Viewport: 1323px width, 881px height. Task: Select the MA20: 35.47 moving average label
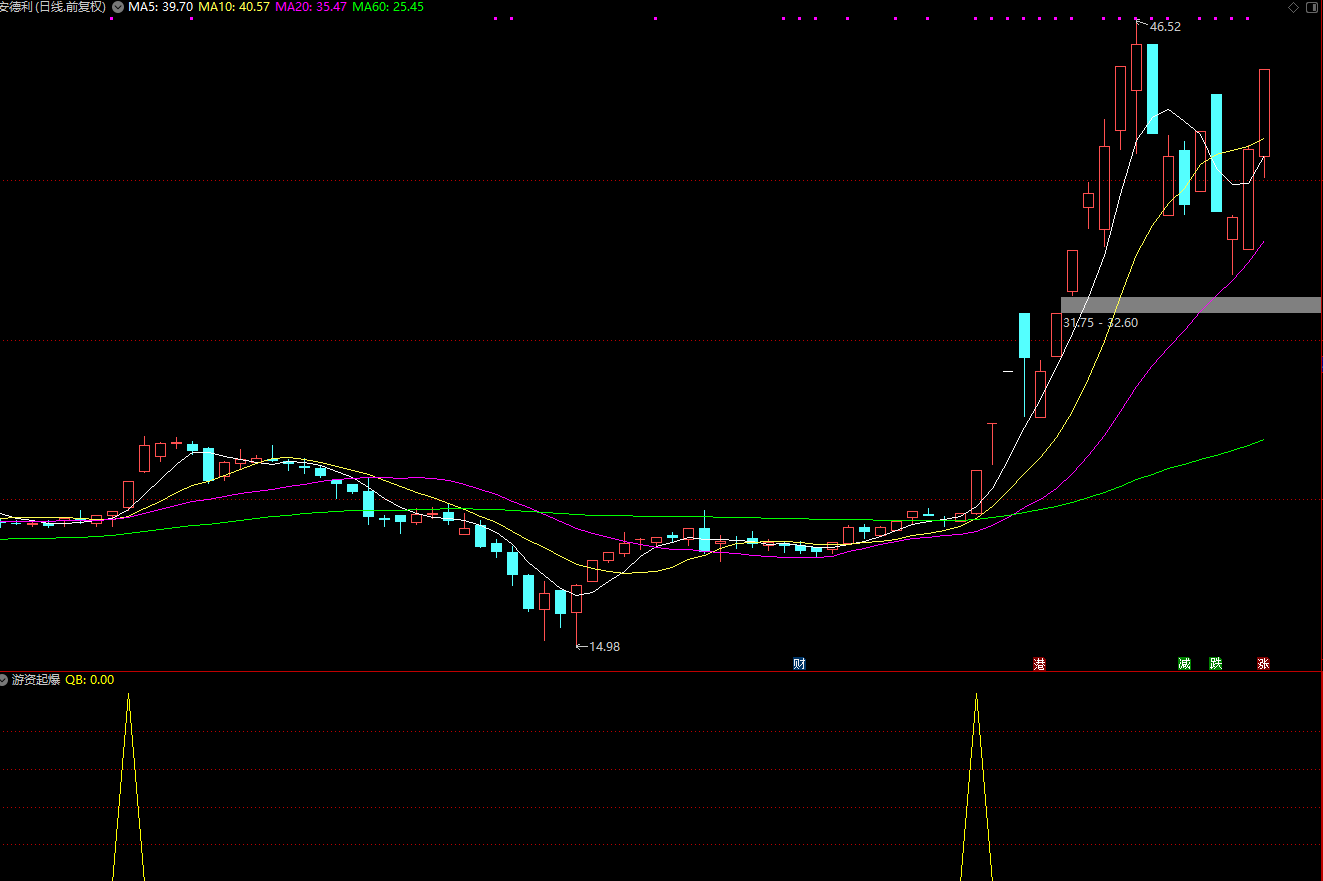pyautogui.click(x=311, y=7)
